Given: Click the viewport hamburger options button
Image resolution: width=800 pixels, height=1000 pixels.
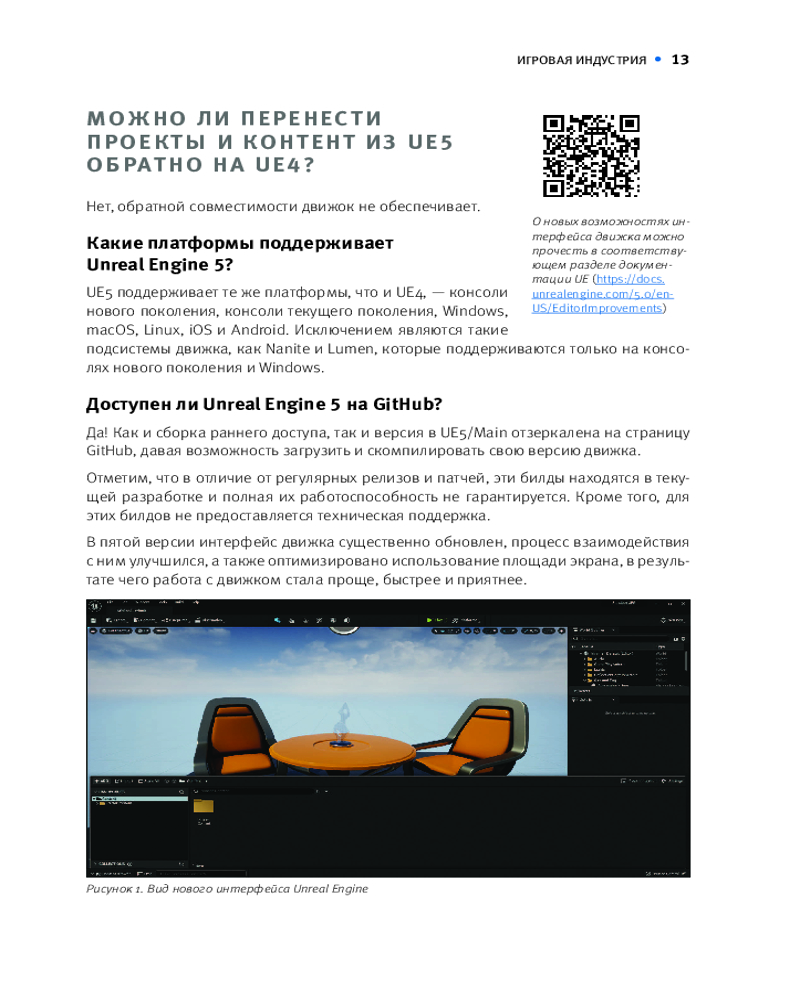Looking at the screenshot, I should click(93, 632).
